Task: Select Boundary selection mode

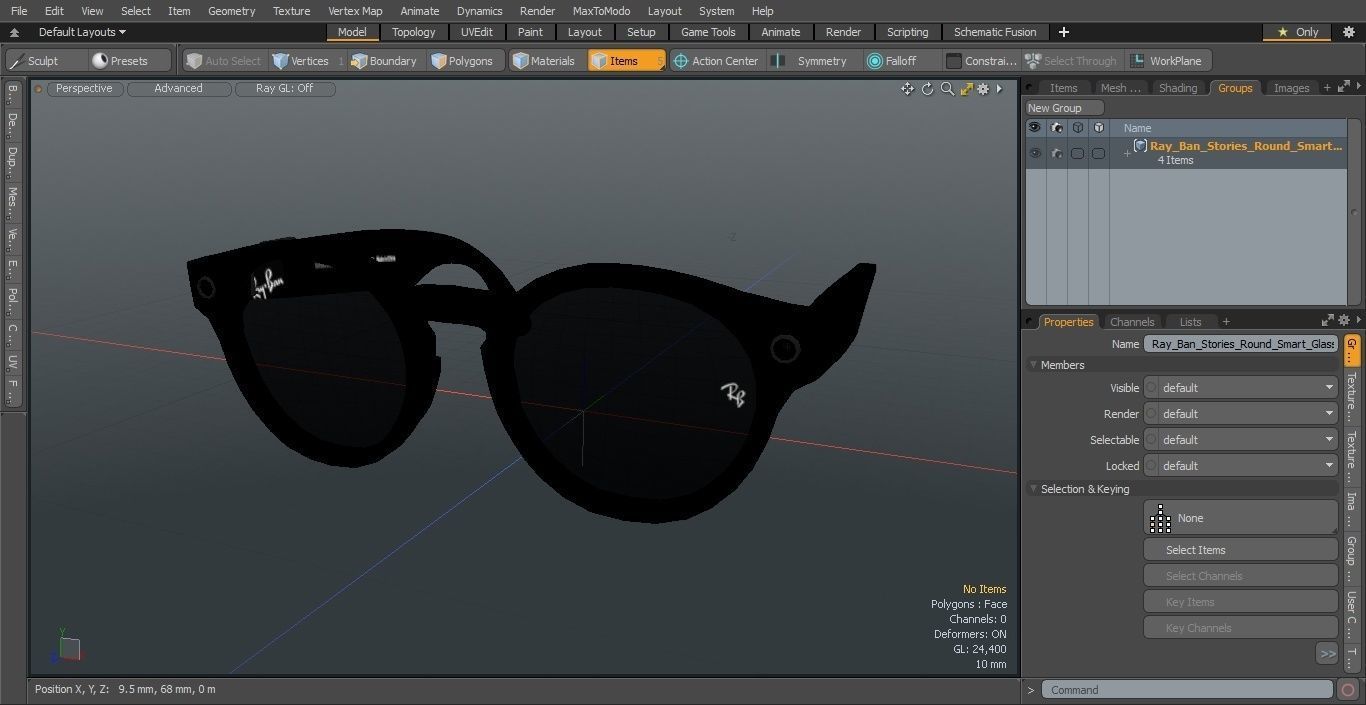Action: tap(384, 61)
